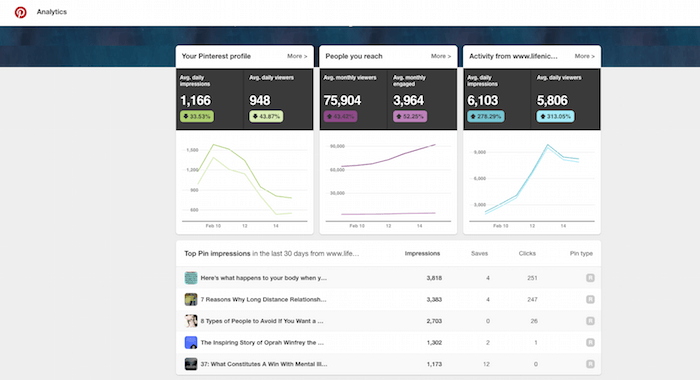Open '37: What Constitutes A Win With Mental Ill...' pin
The image size is (700, 380).
[x=264, y=364]
